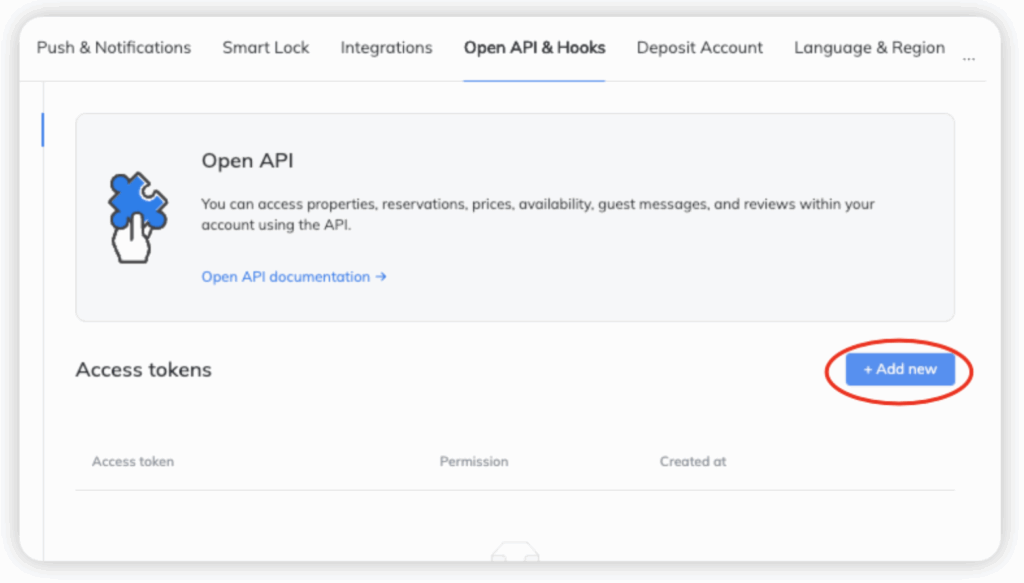Click blank space in the Open API card
The height and width of the screenshot is (583, 1024).
(700, 280)
